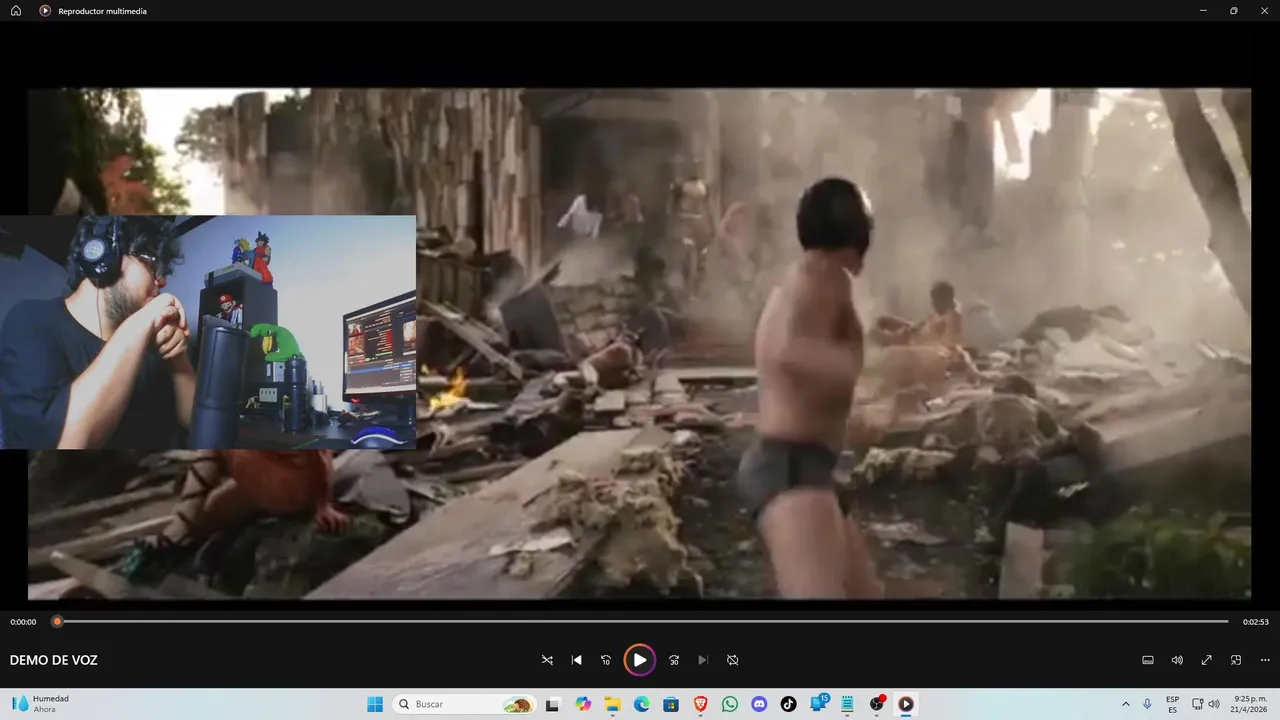1280x720 pixels.
Task: Open OBS Studio from taskbar
Action: tap(877, 703)
